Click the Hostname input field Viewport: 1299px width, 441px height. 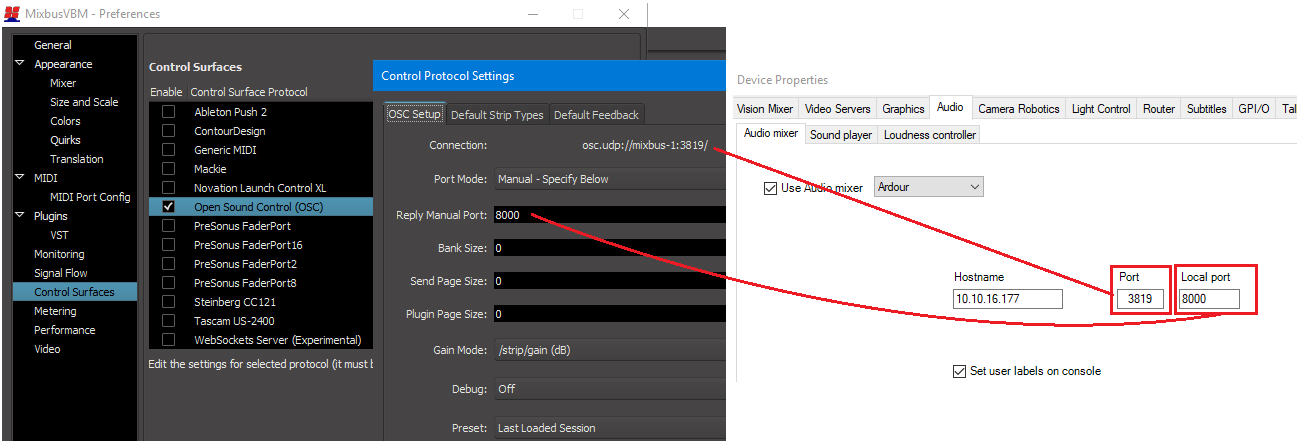click(x=1007, y=299)
